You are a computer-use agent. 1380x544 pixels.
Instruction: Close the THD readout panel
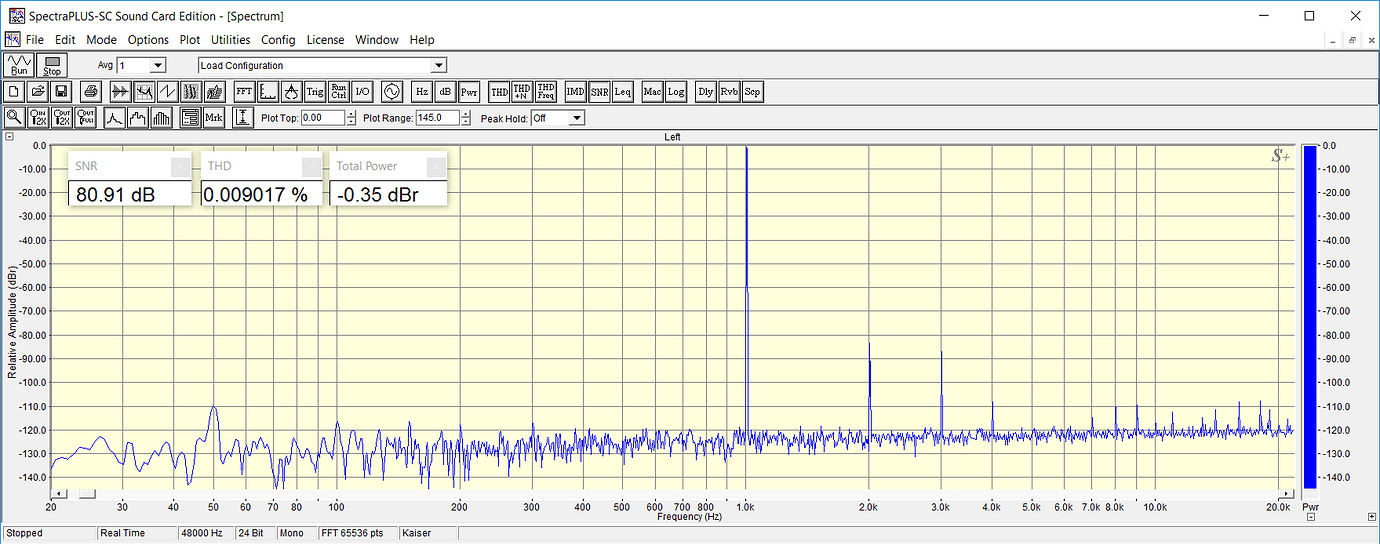pos(312,167)
